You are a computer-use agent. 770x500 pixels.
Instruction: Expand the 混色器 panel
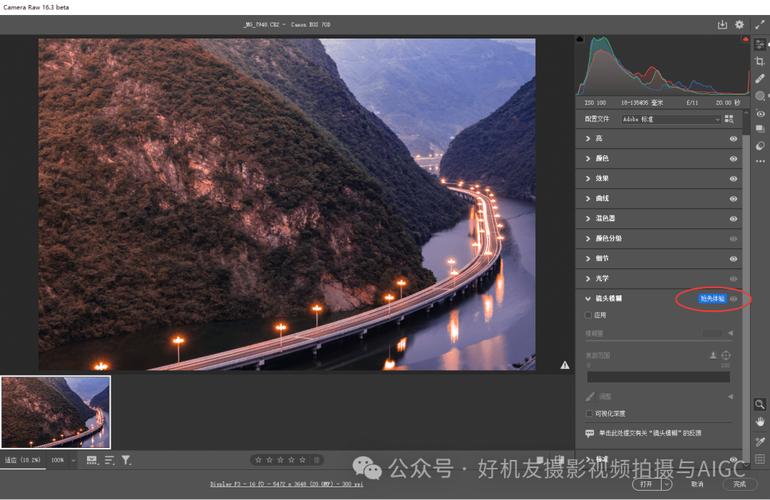click(x=588, y=219)
